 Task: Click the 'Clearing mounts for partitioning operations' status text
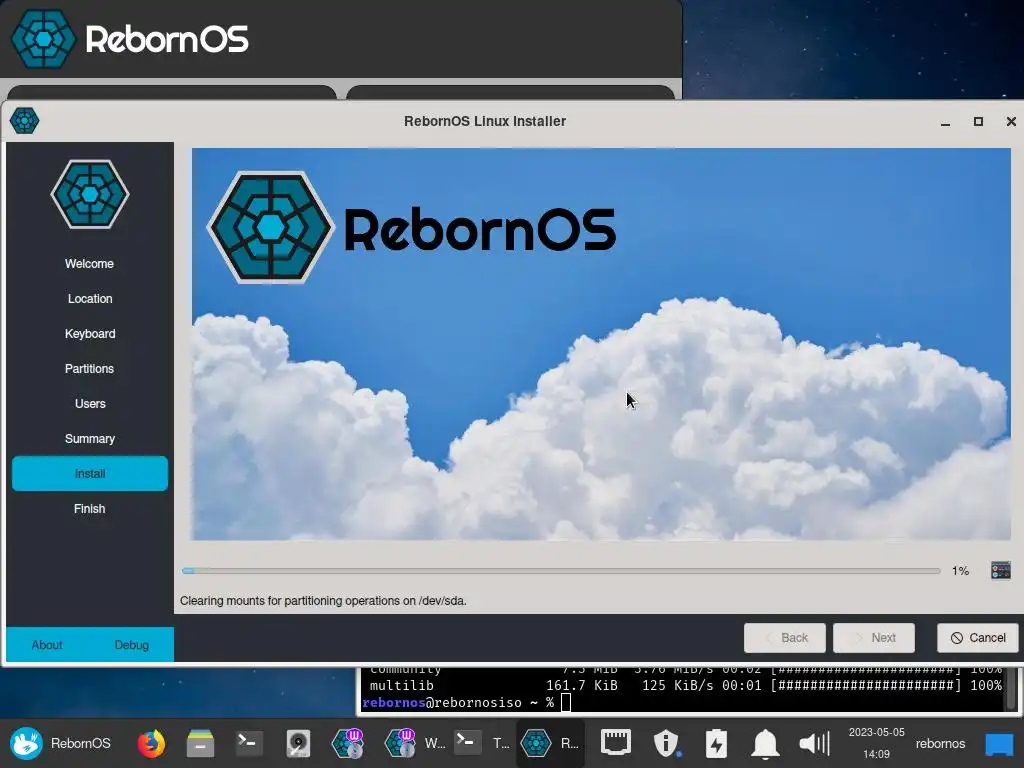(323, 601)
